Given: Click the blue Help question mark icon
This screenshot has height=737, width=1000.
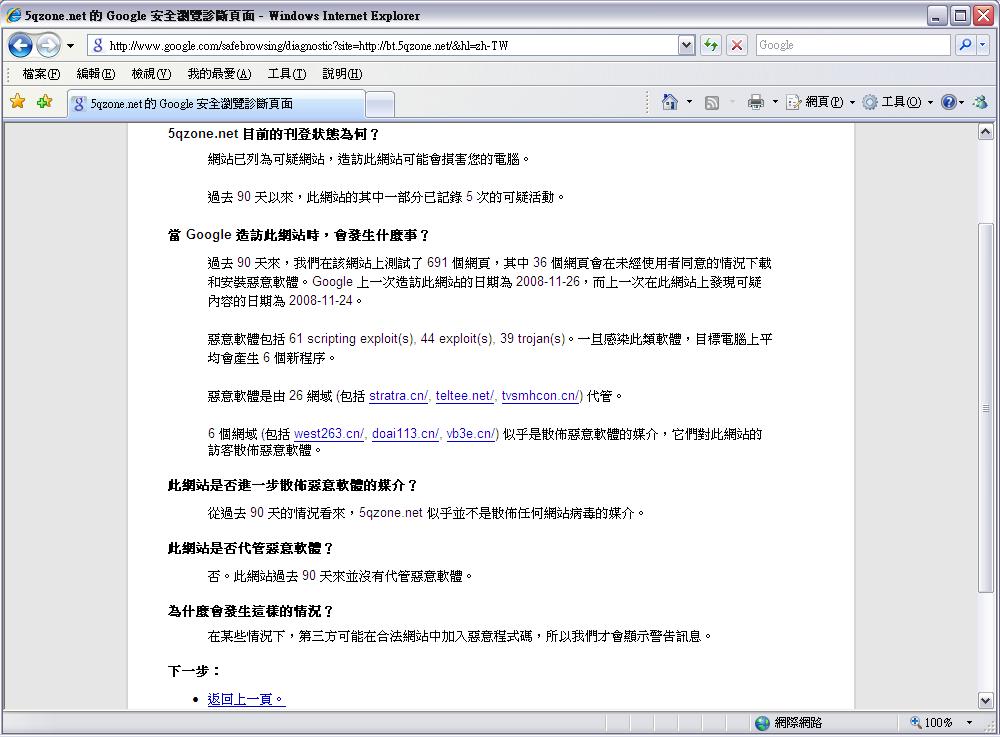Looking at the screenshot, I should tap(949, 102).
